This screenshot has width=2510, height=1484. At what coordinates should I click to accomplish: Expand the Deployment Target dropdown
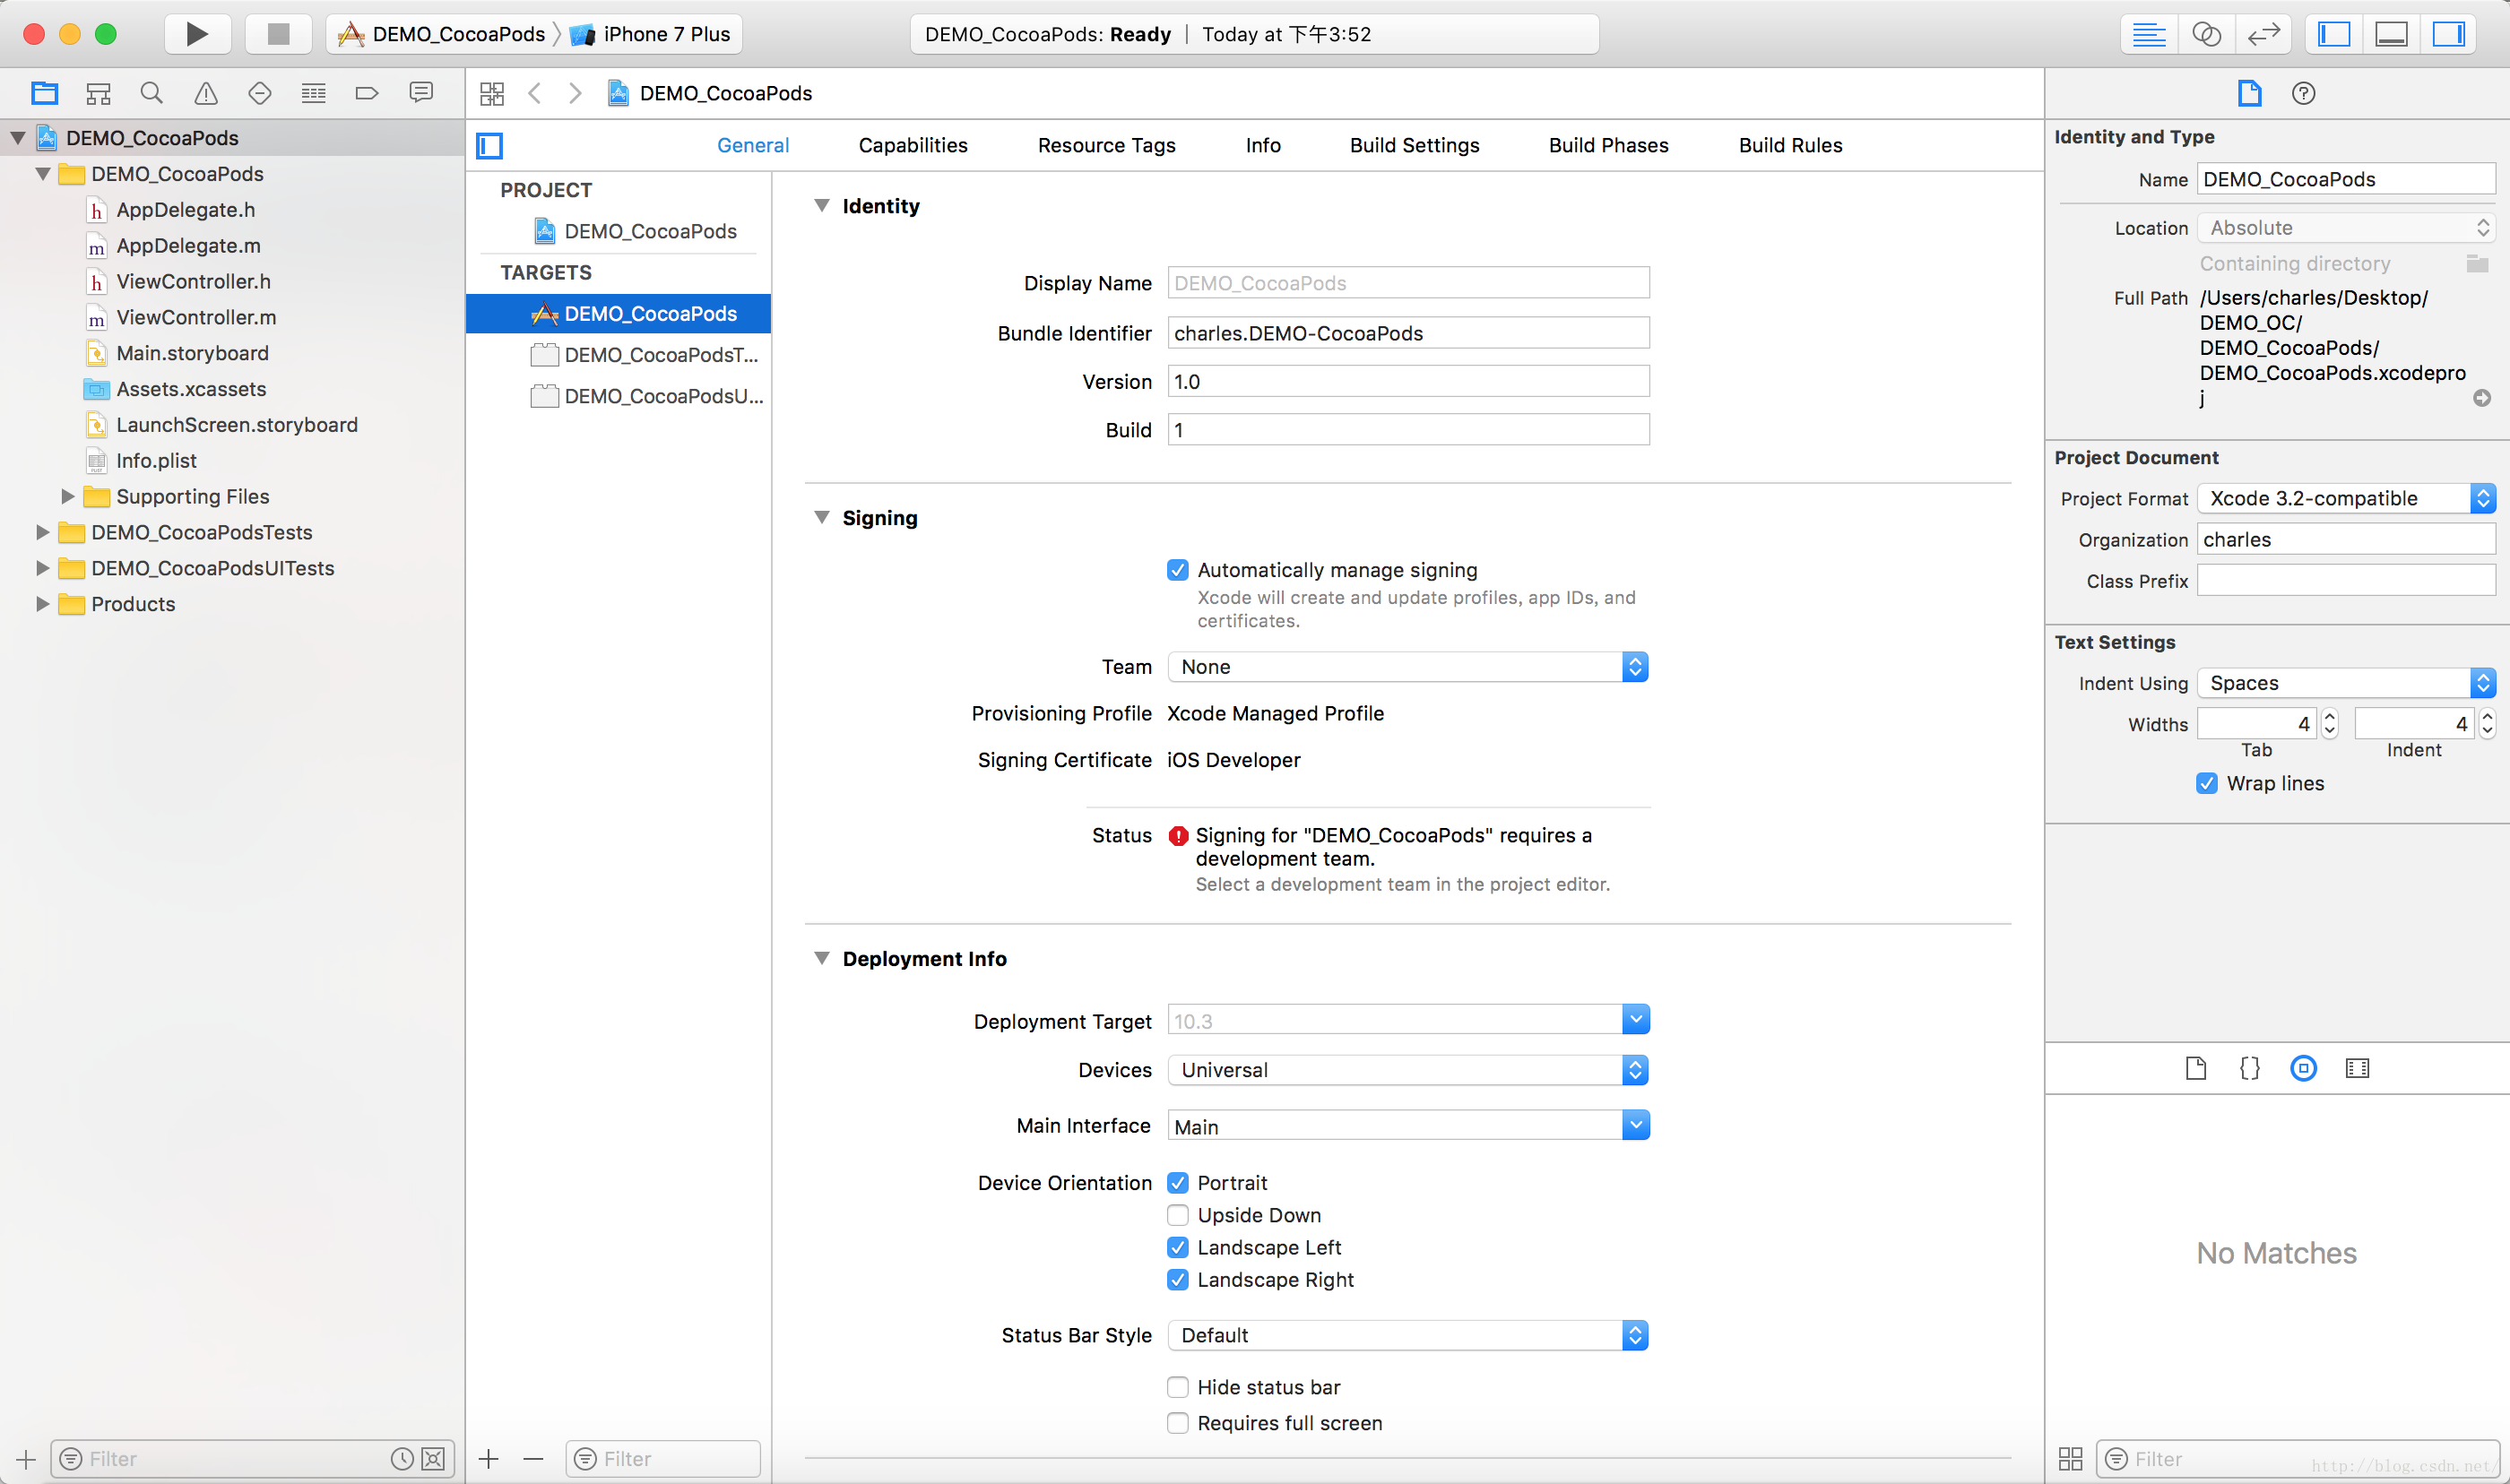(x=1636, y=1020)
